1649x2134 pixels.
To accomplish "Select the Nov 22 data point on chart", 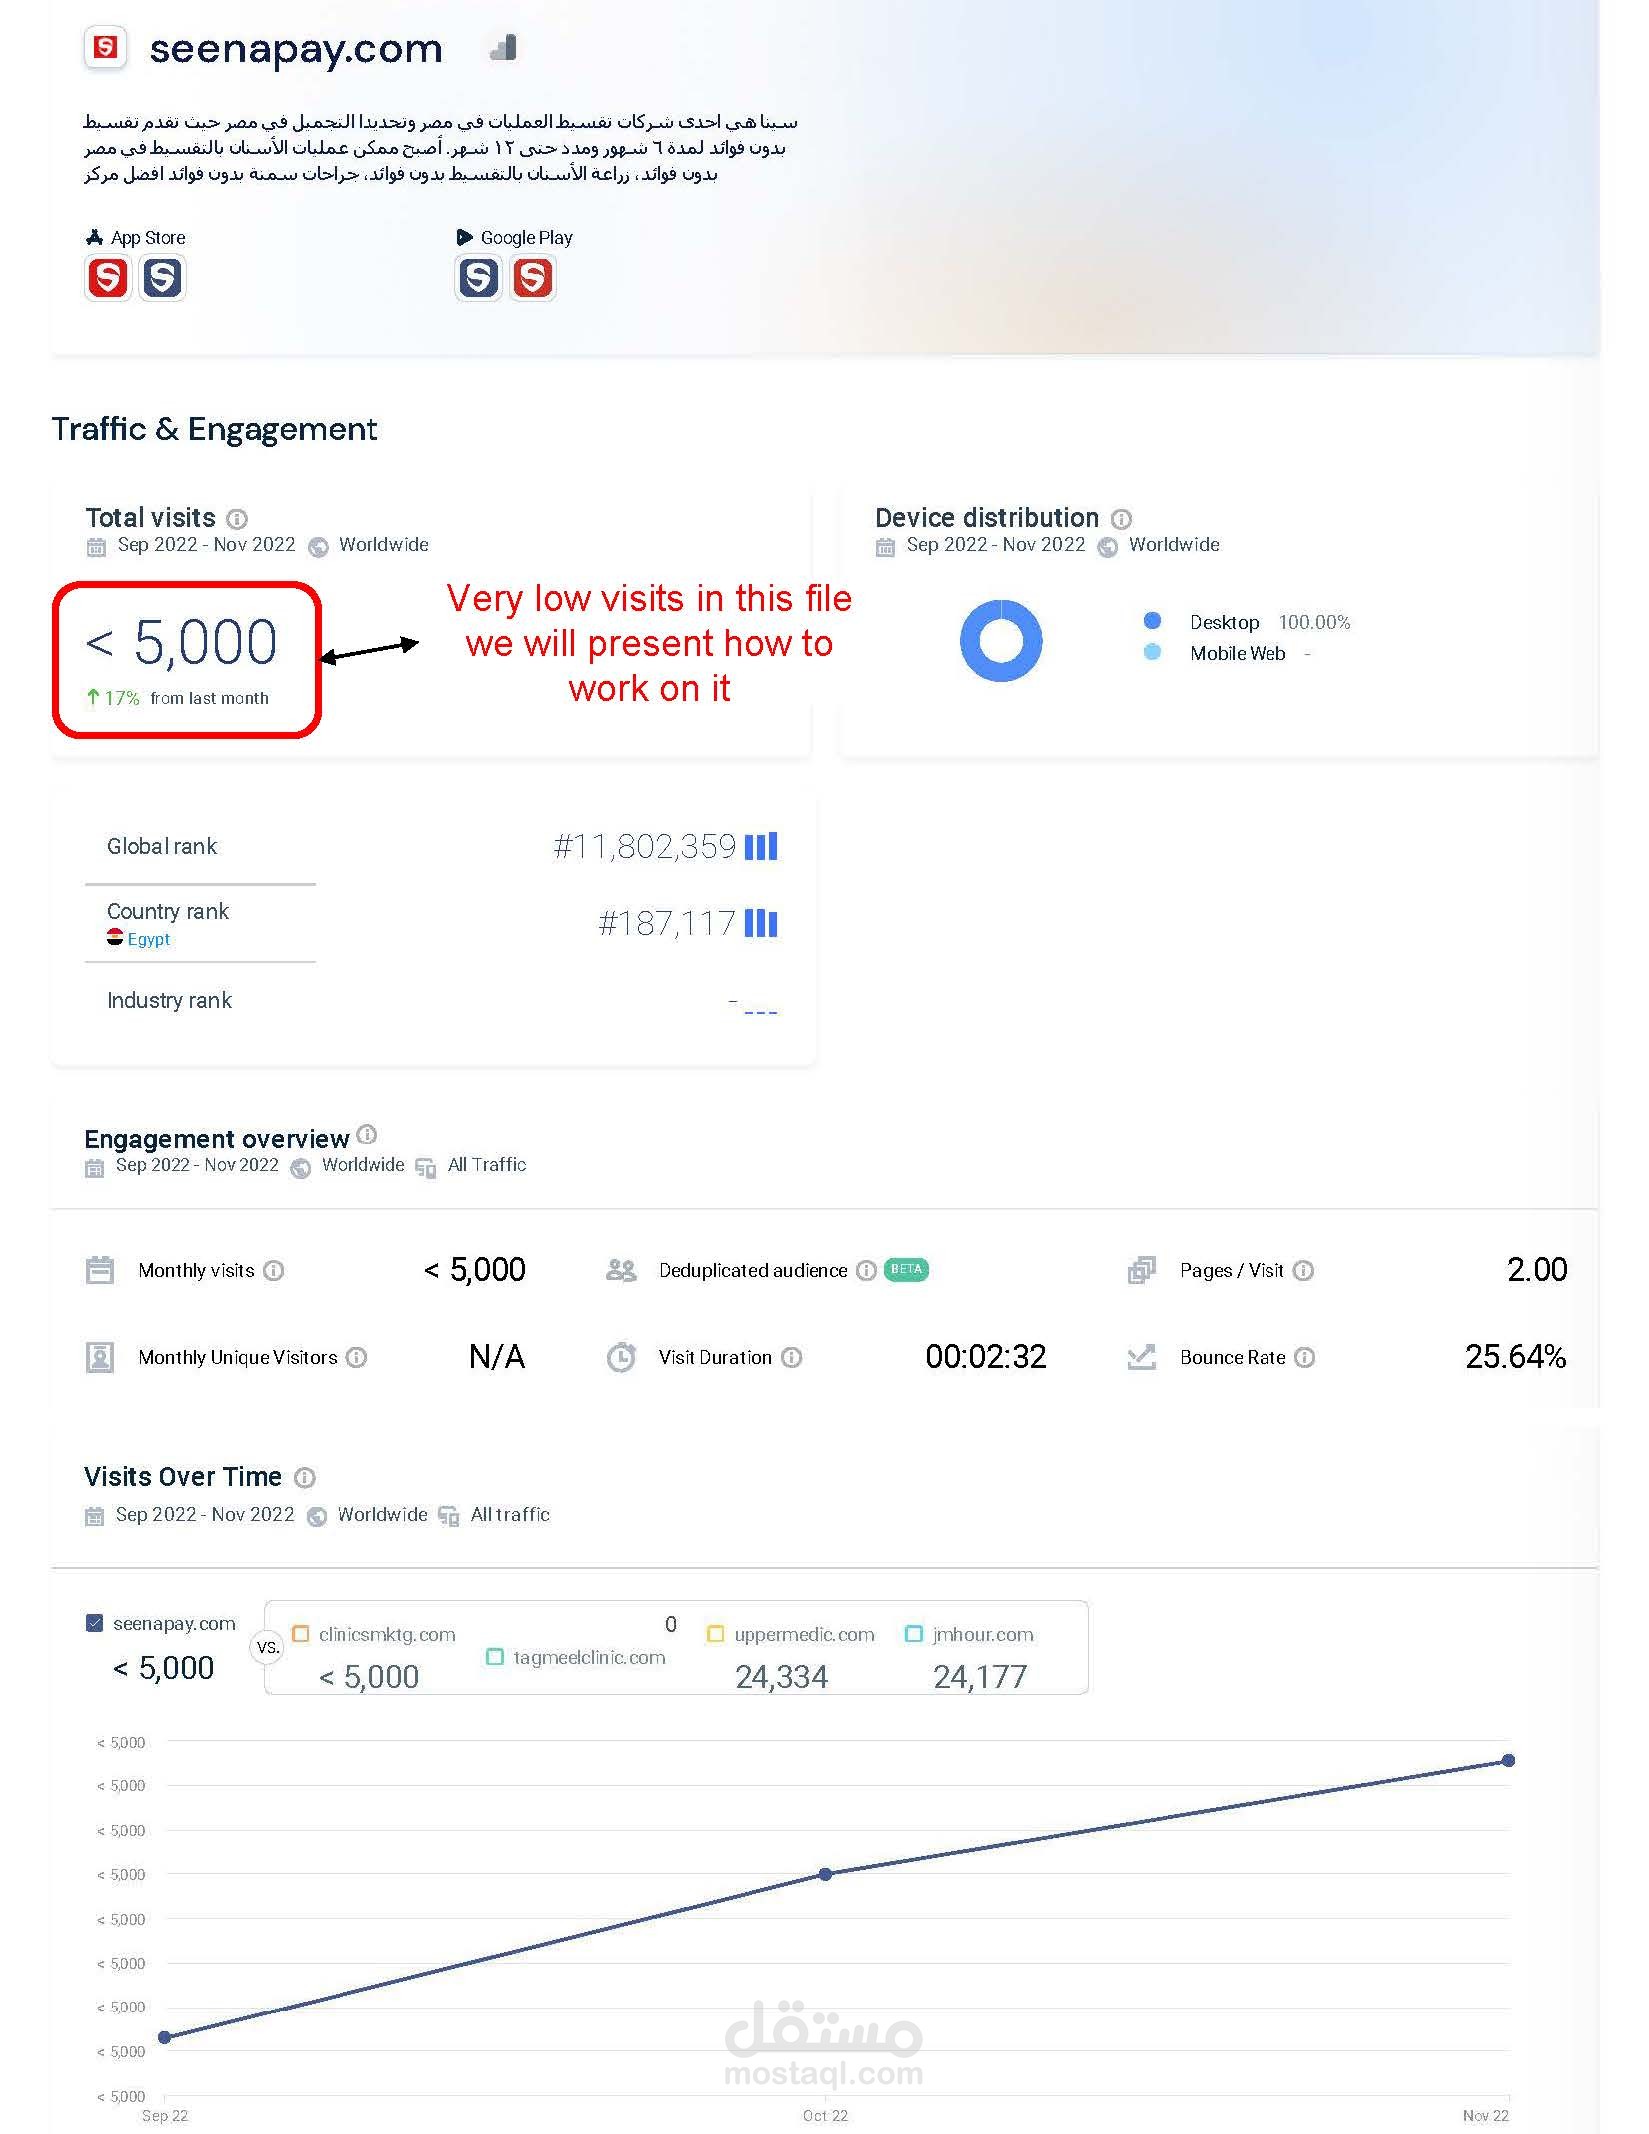I will point(1508,1760).
